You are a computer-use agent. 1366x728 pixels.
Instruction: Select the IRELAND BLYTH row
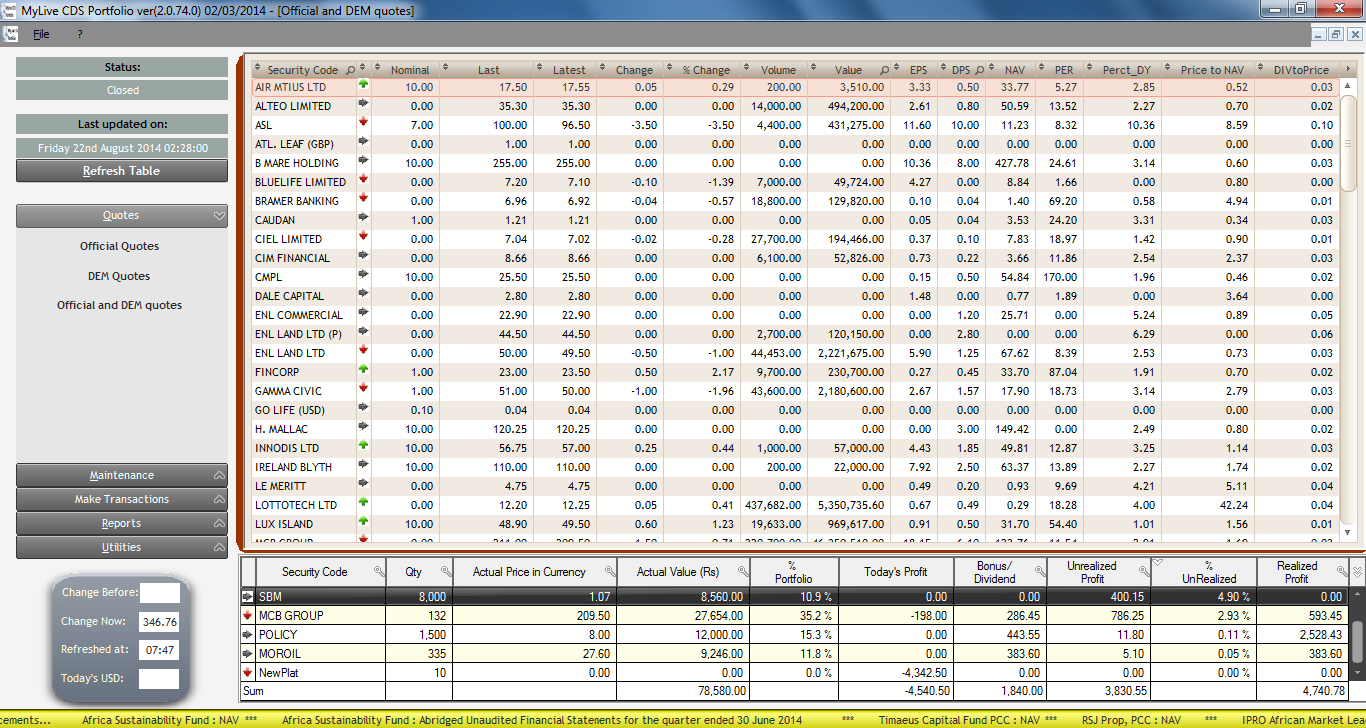[x=795, y=467]
